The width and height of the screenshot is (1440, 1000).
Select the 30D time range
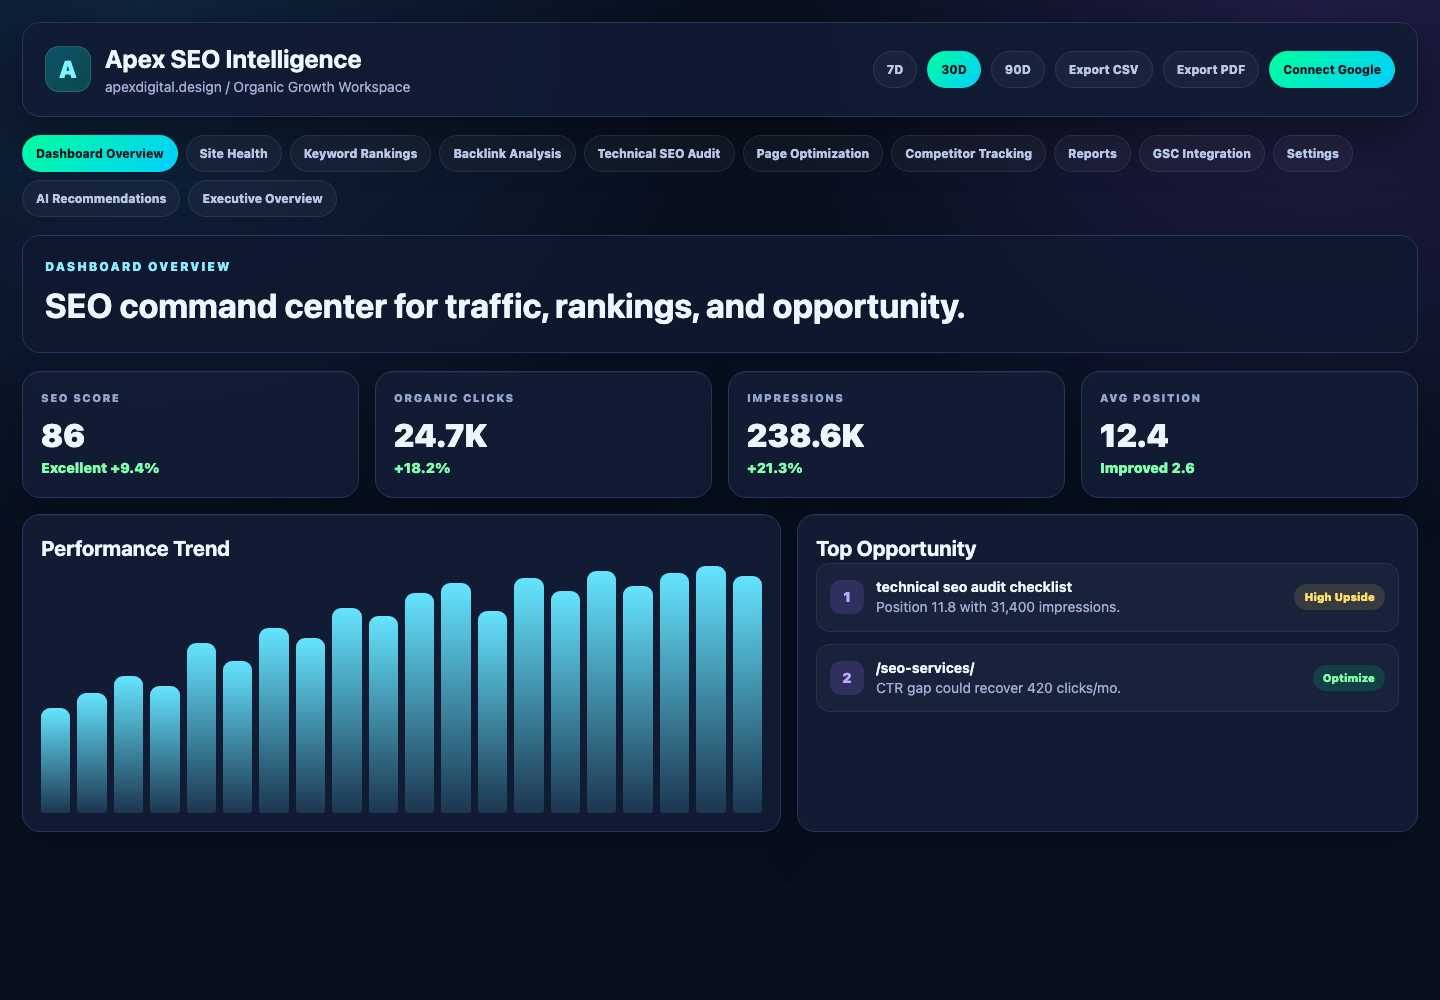[x=954, y=70]
